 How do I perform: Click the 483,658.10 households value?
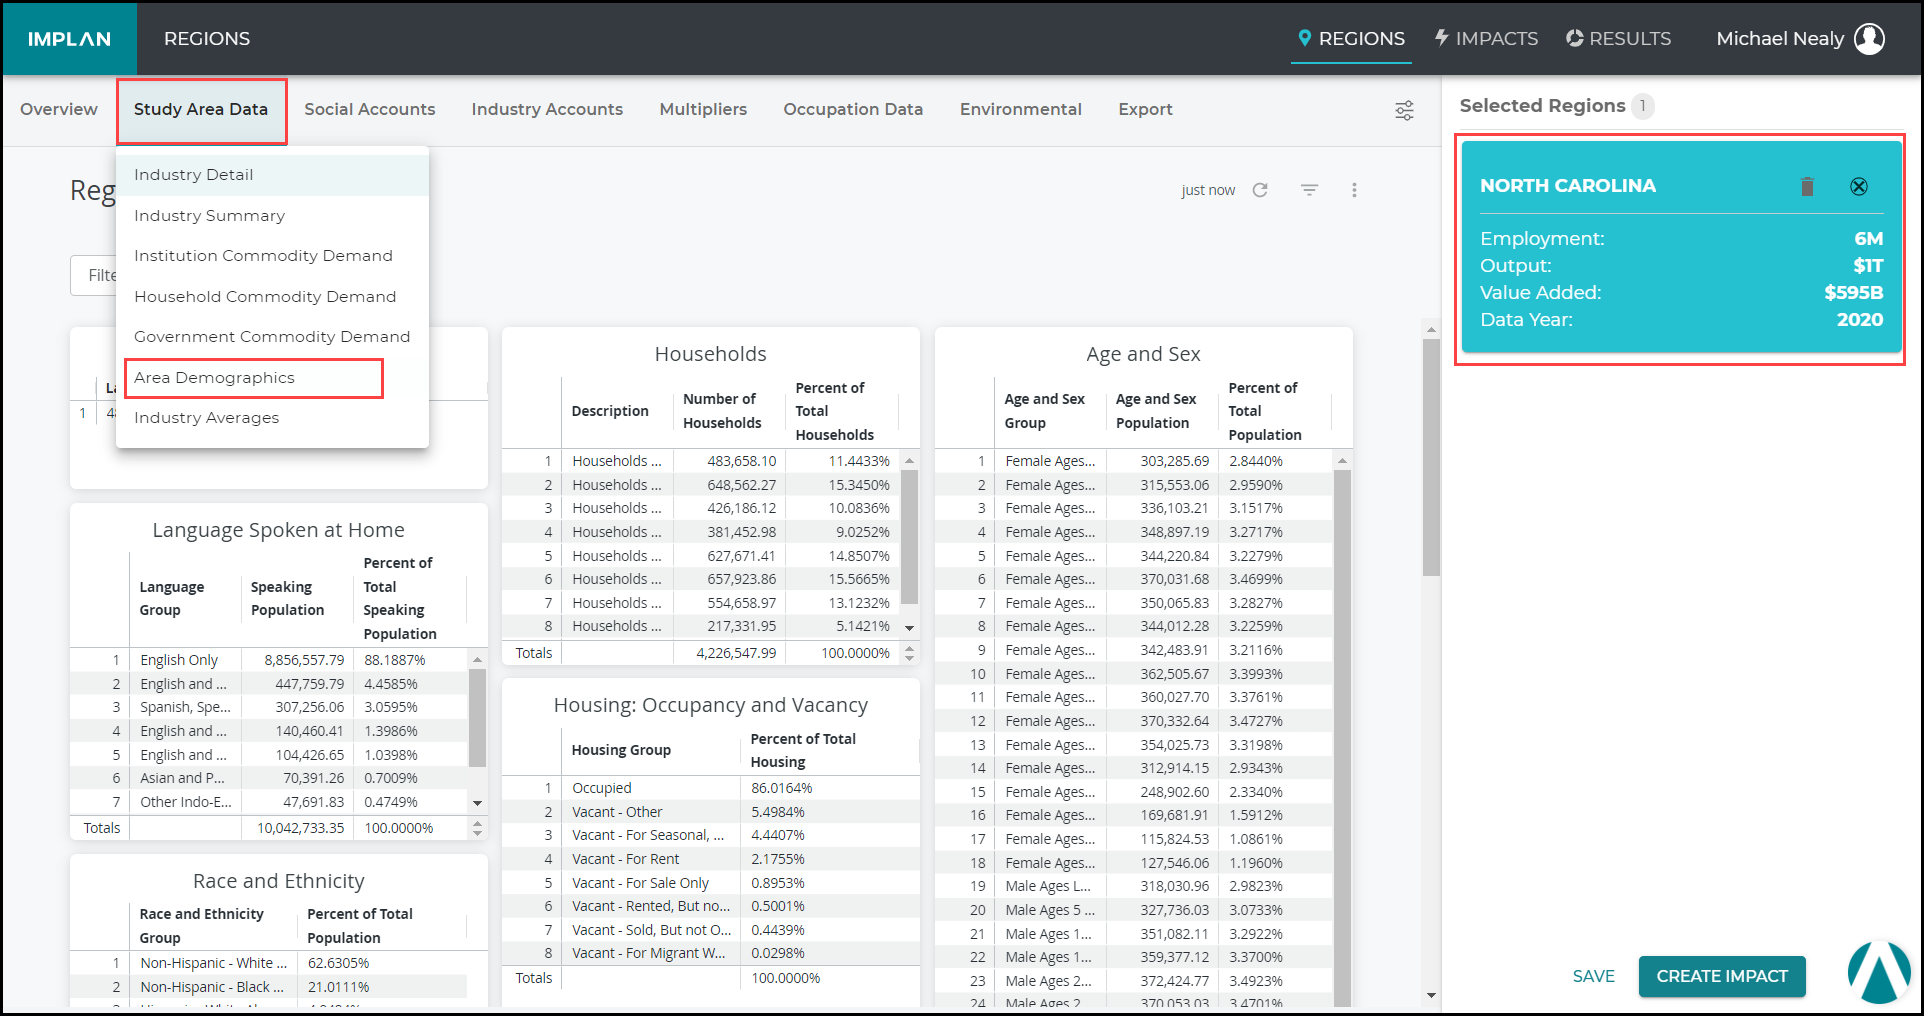(x=741, y=461)
